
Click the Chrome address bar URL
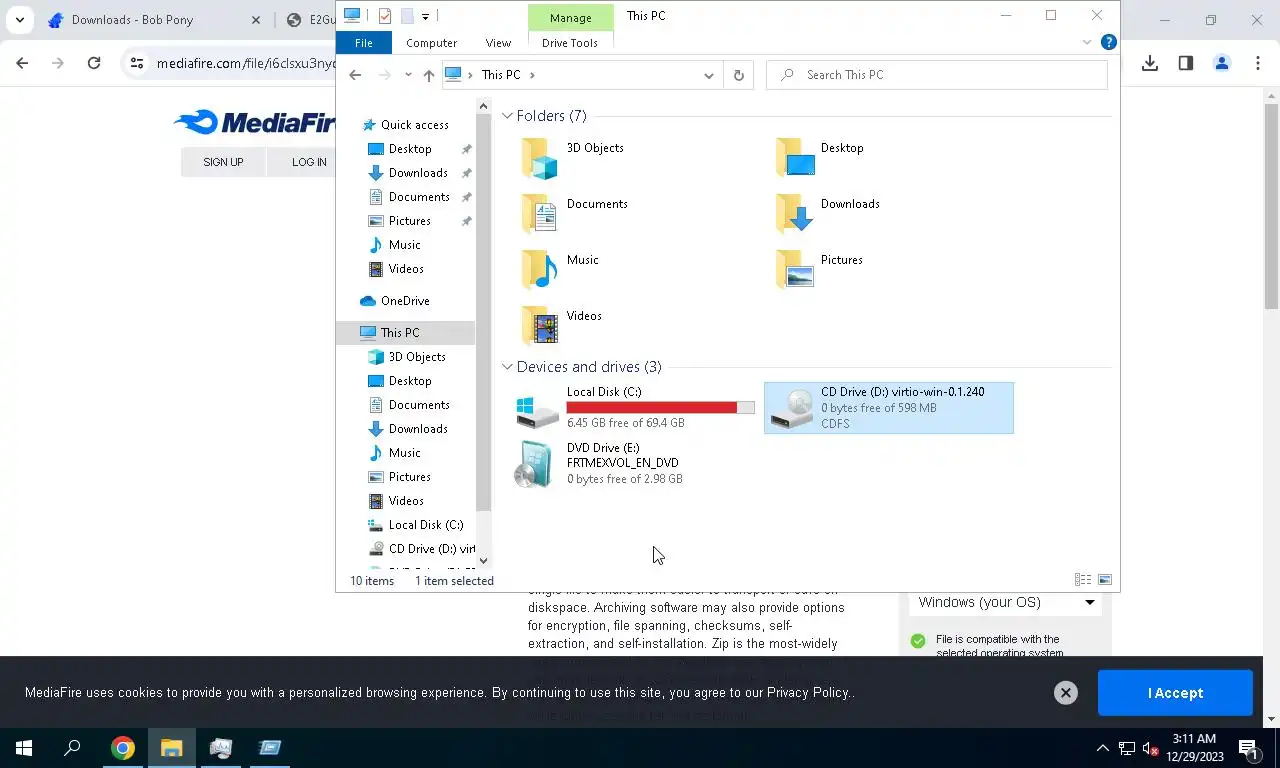coord(246,63)
